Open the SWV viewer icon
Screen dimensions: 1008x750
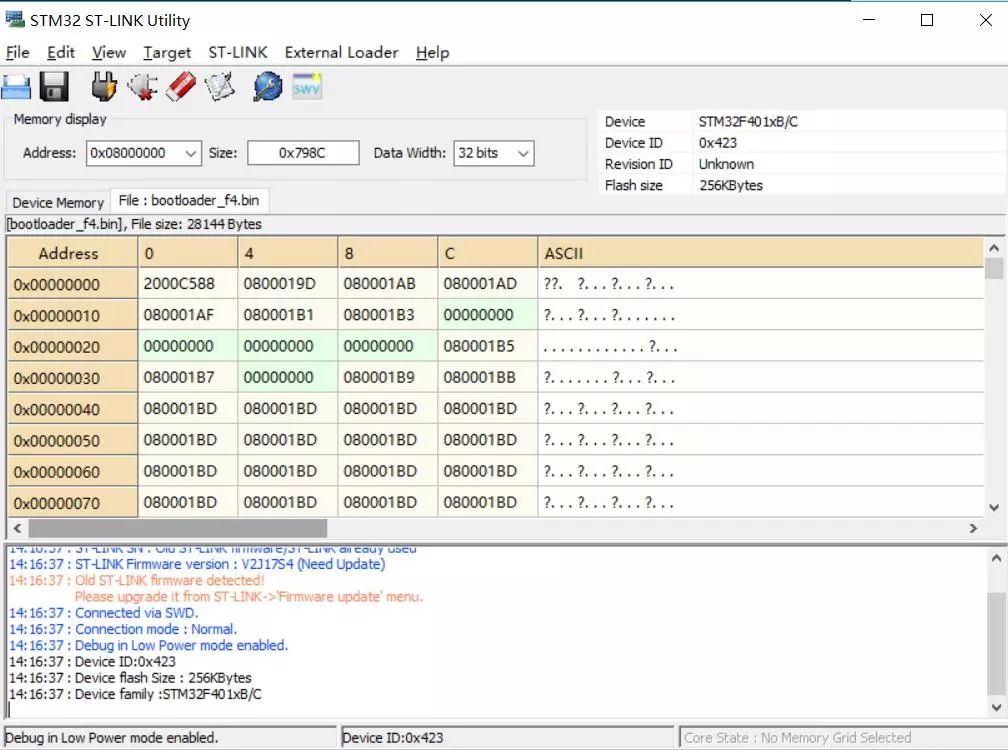pyautogui.click(x=306, y=87)
